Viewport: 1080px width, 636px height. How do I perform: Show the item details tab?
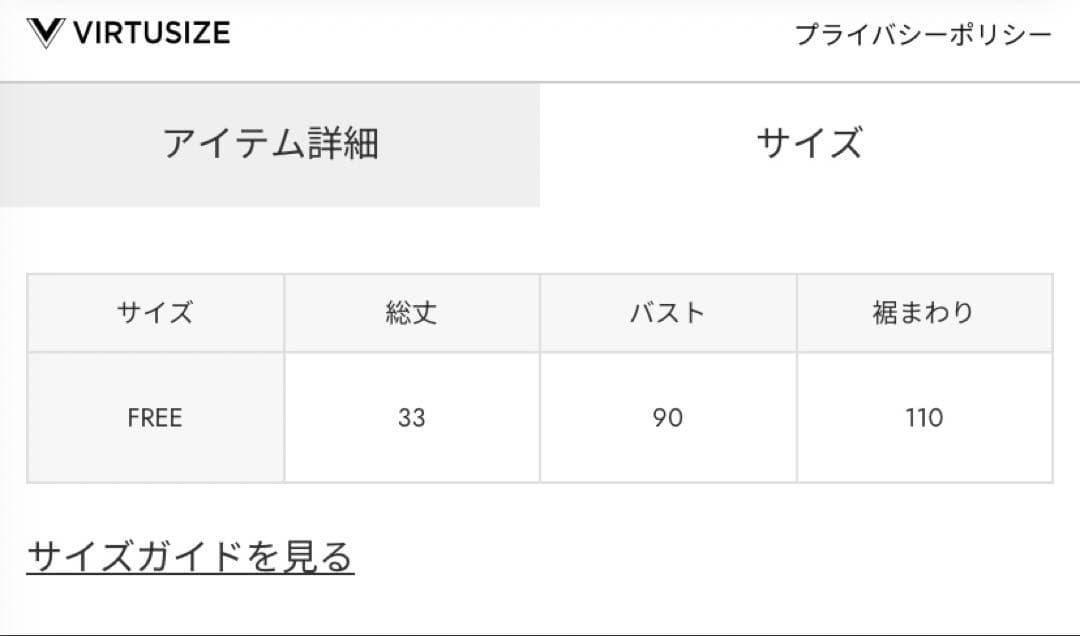(x=270, y=144)
